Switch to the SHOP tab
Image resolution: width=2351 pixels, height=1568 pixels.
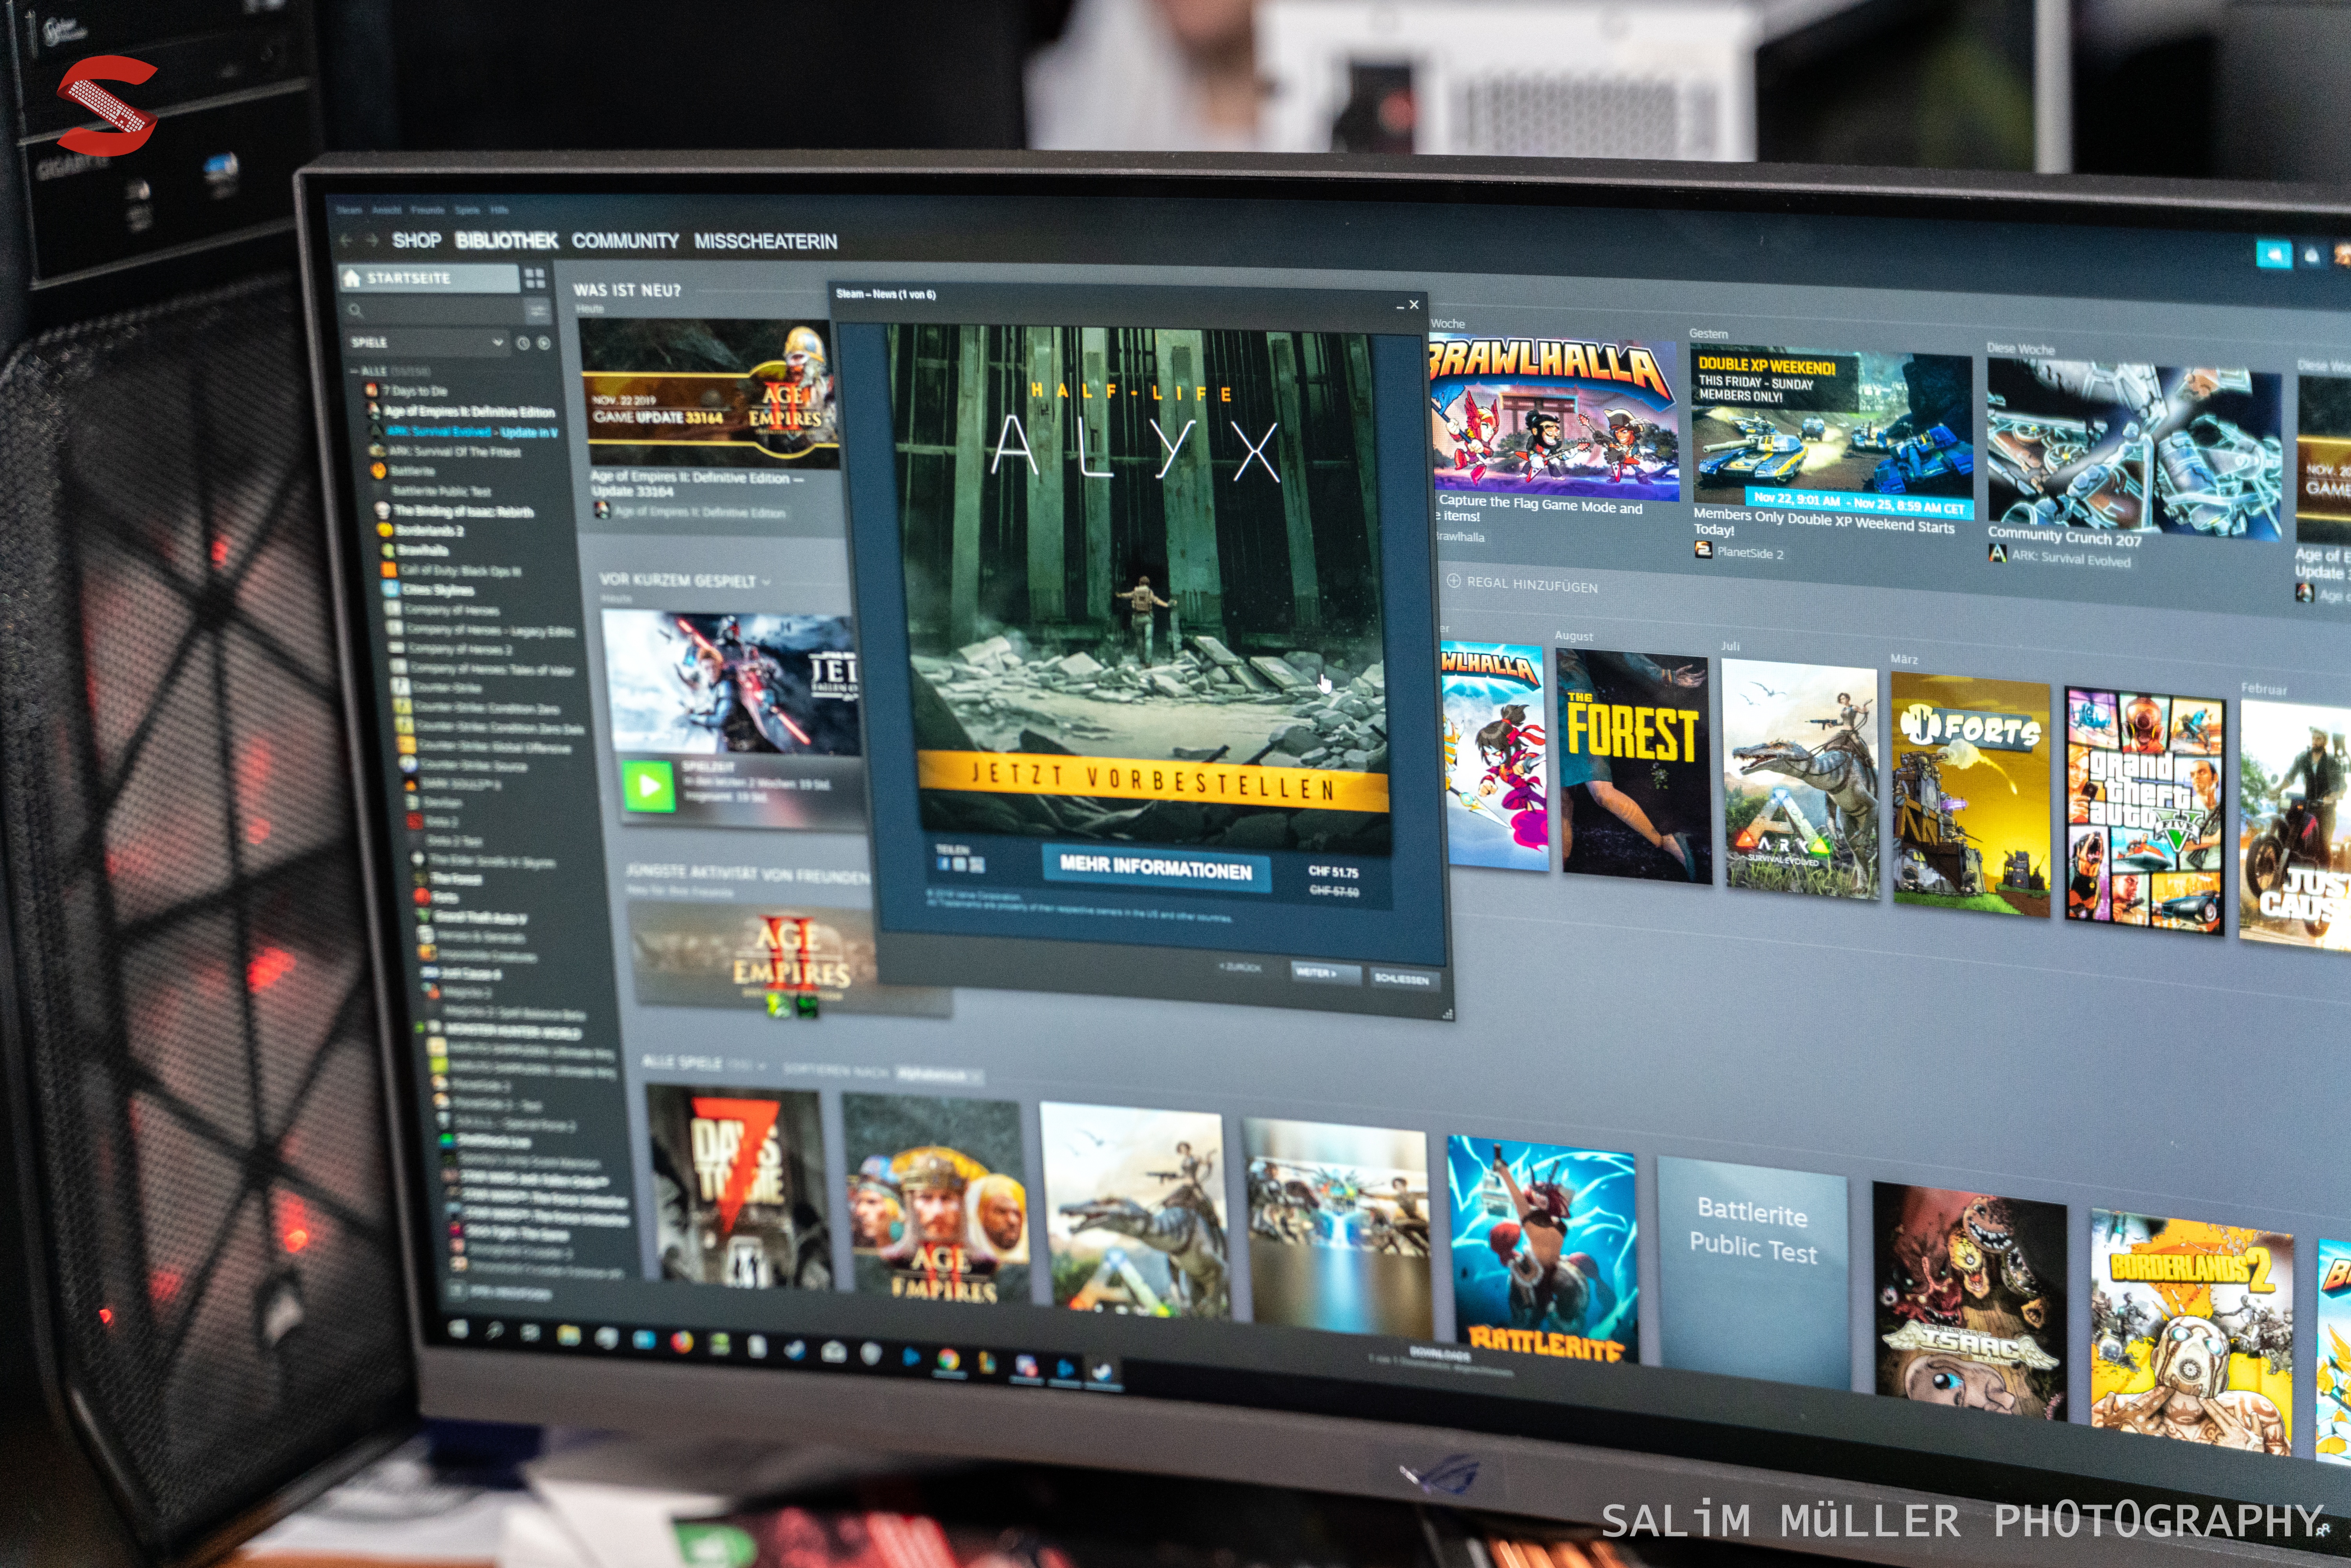417,240
